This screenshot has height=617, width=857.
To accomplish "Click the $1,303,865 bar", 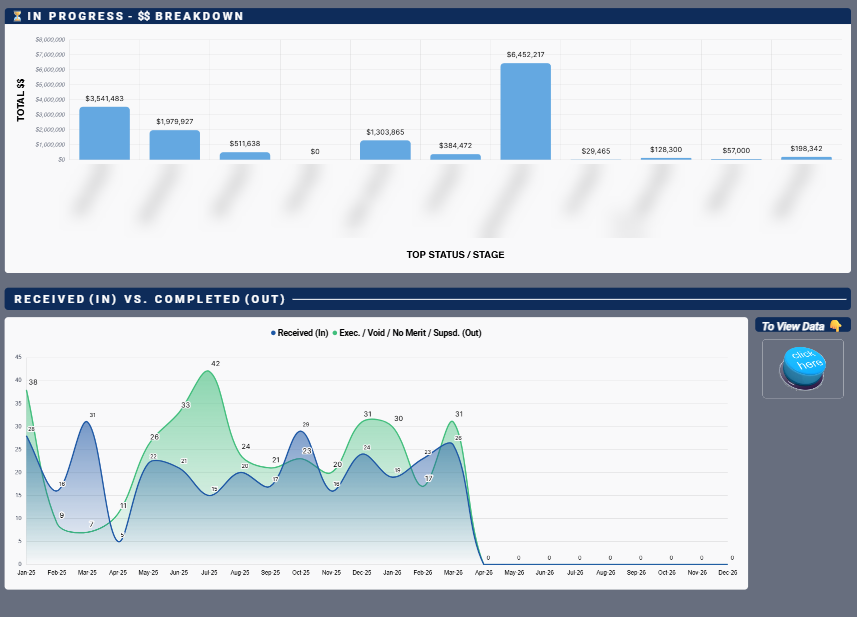I will click(385, 150).
